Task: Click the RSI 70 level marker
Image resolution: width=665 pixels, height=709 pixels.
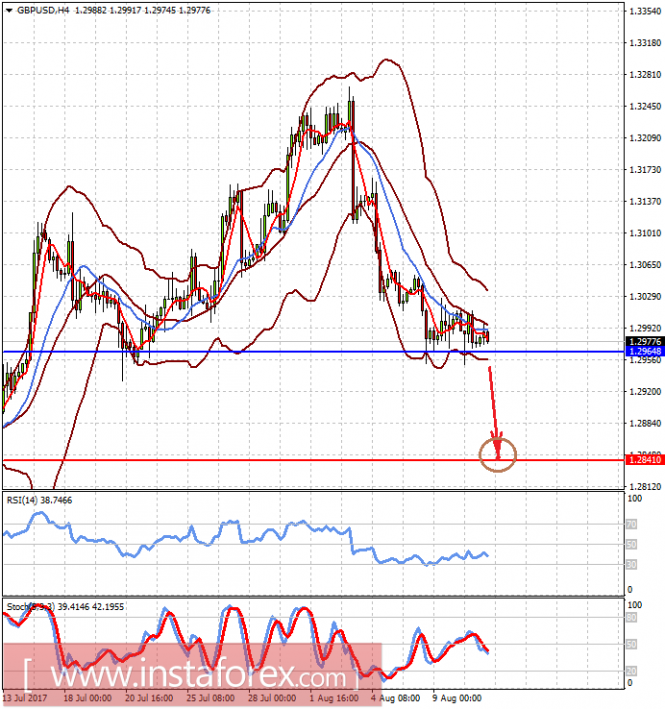Action: [632, 525]
